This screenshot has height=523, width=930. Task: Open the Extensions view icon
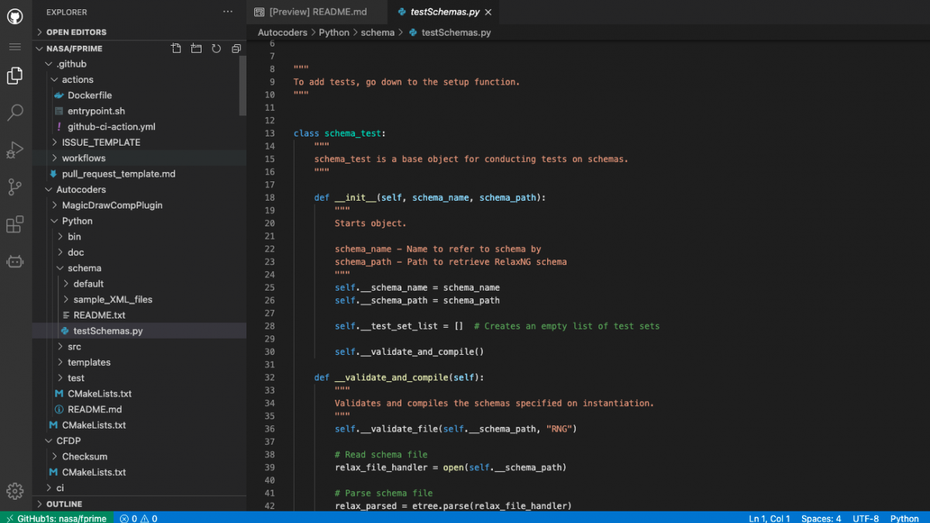[x=15, y=225]
